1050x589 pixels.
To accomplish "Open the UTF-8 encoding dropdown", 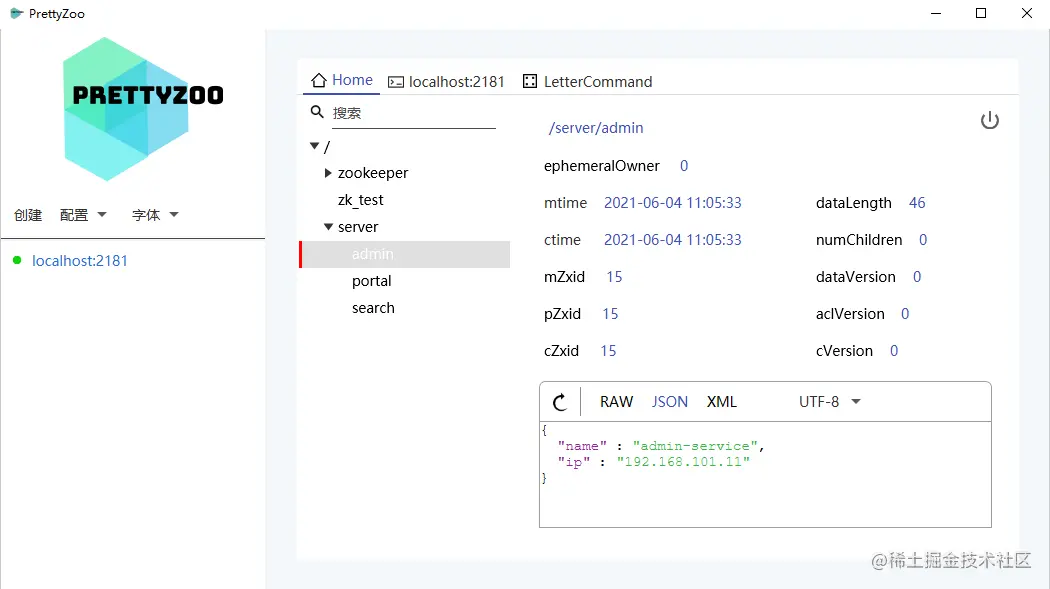I will pos(829,402).
